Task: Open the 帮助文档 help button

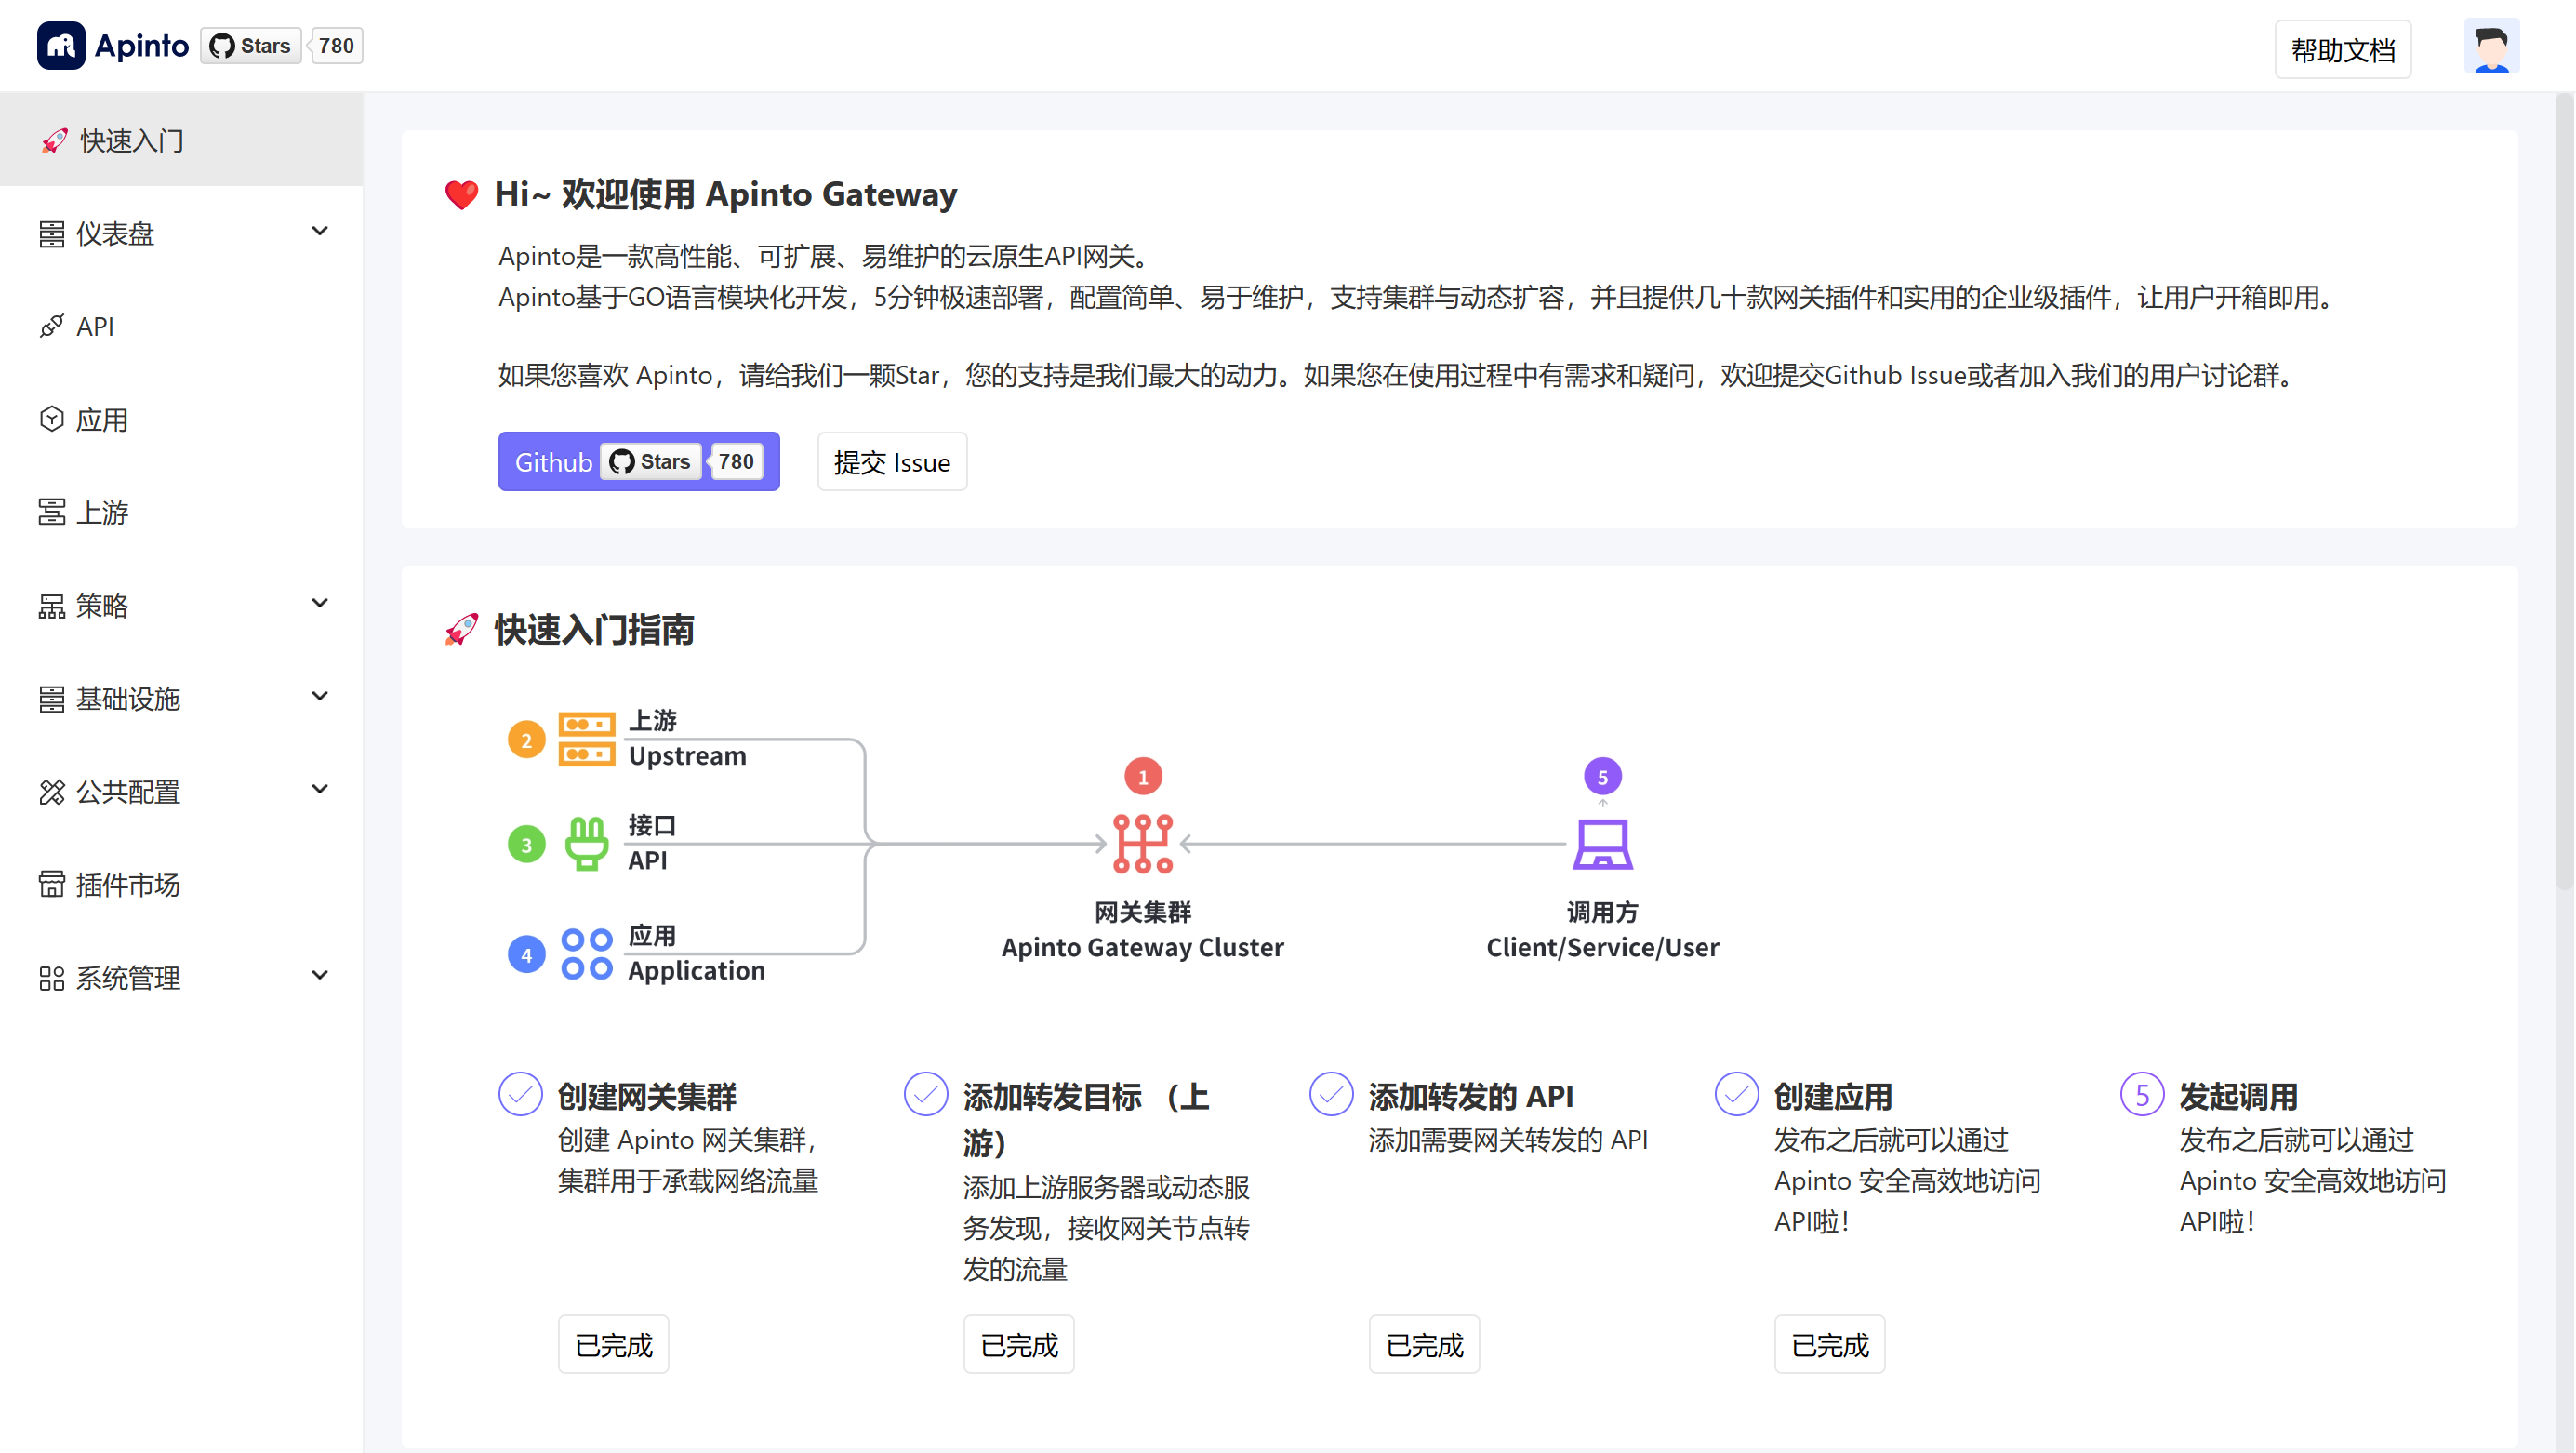Action: (x=2343, y=49)
